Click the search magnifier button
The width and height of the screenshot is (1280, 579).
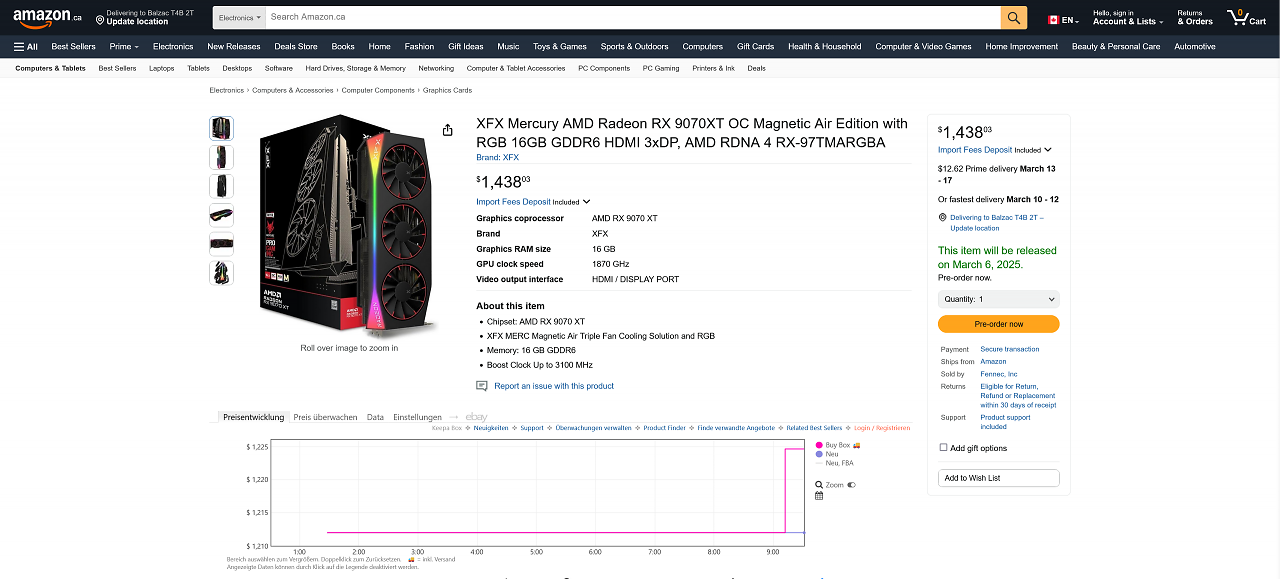[x=1014, y=17]
